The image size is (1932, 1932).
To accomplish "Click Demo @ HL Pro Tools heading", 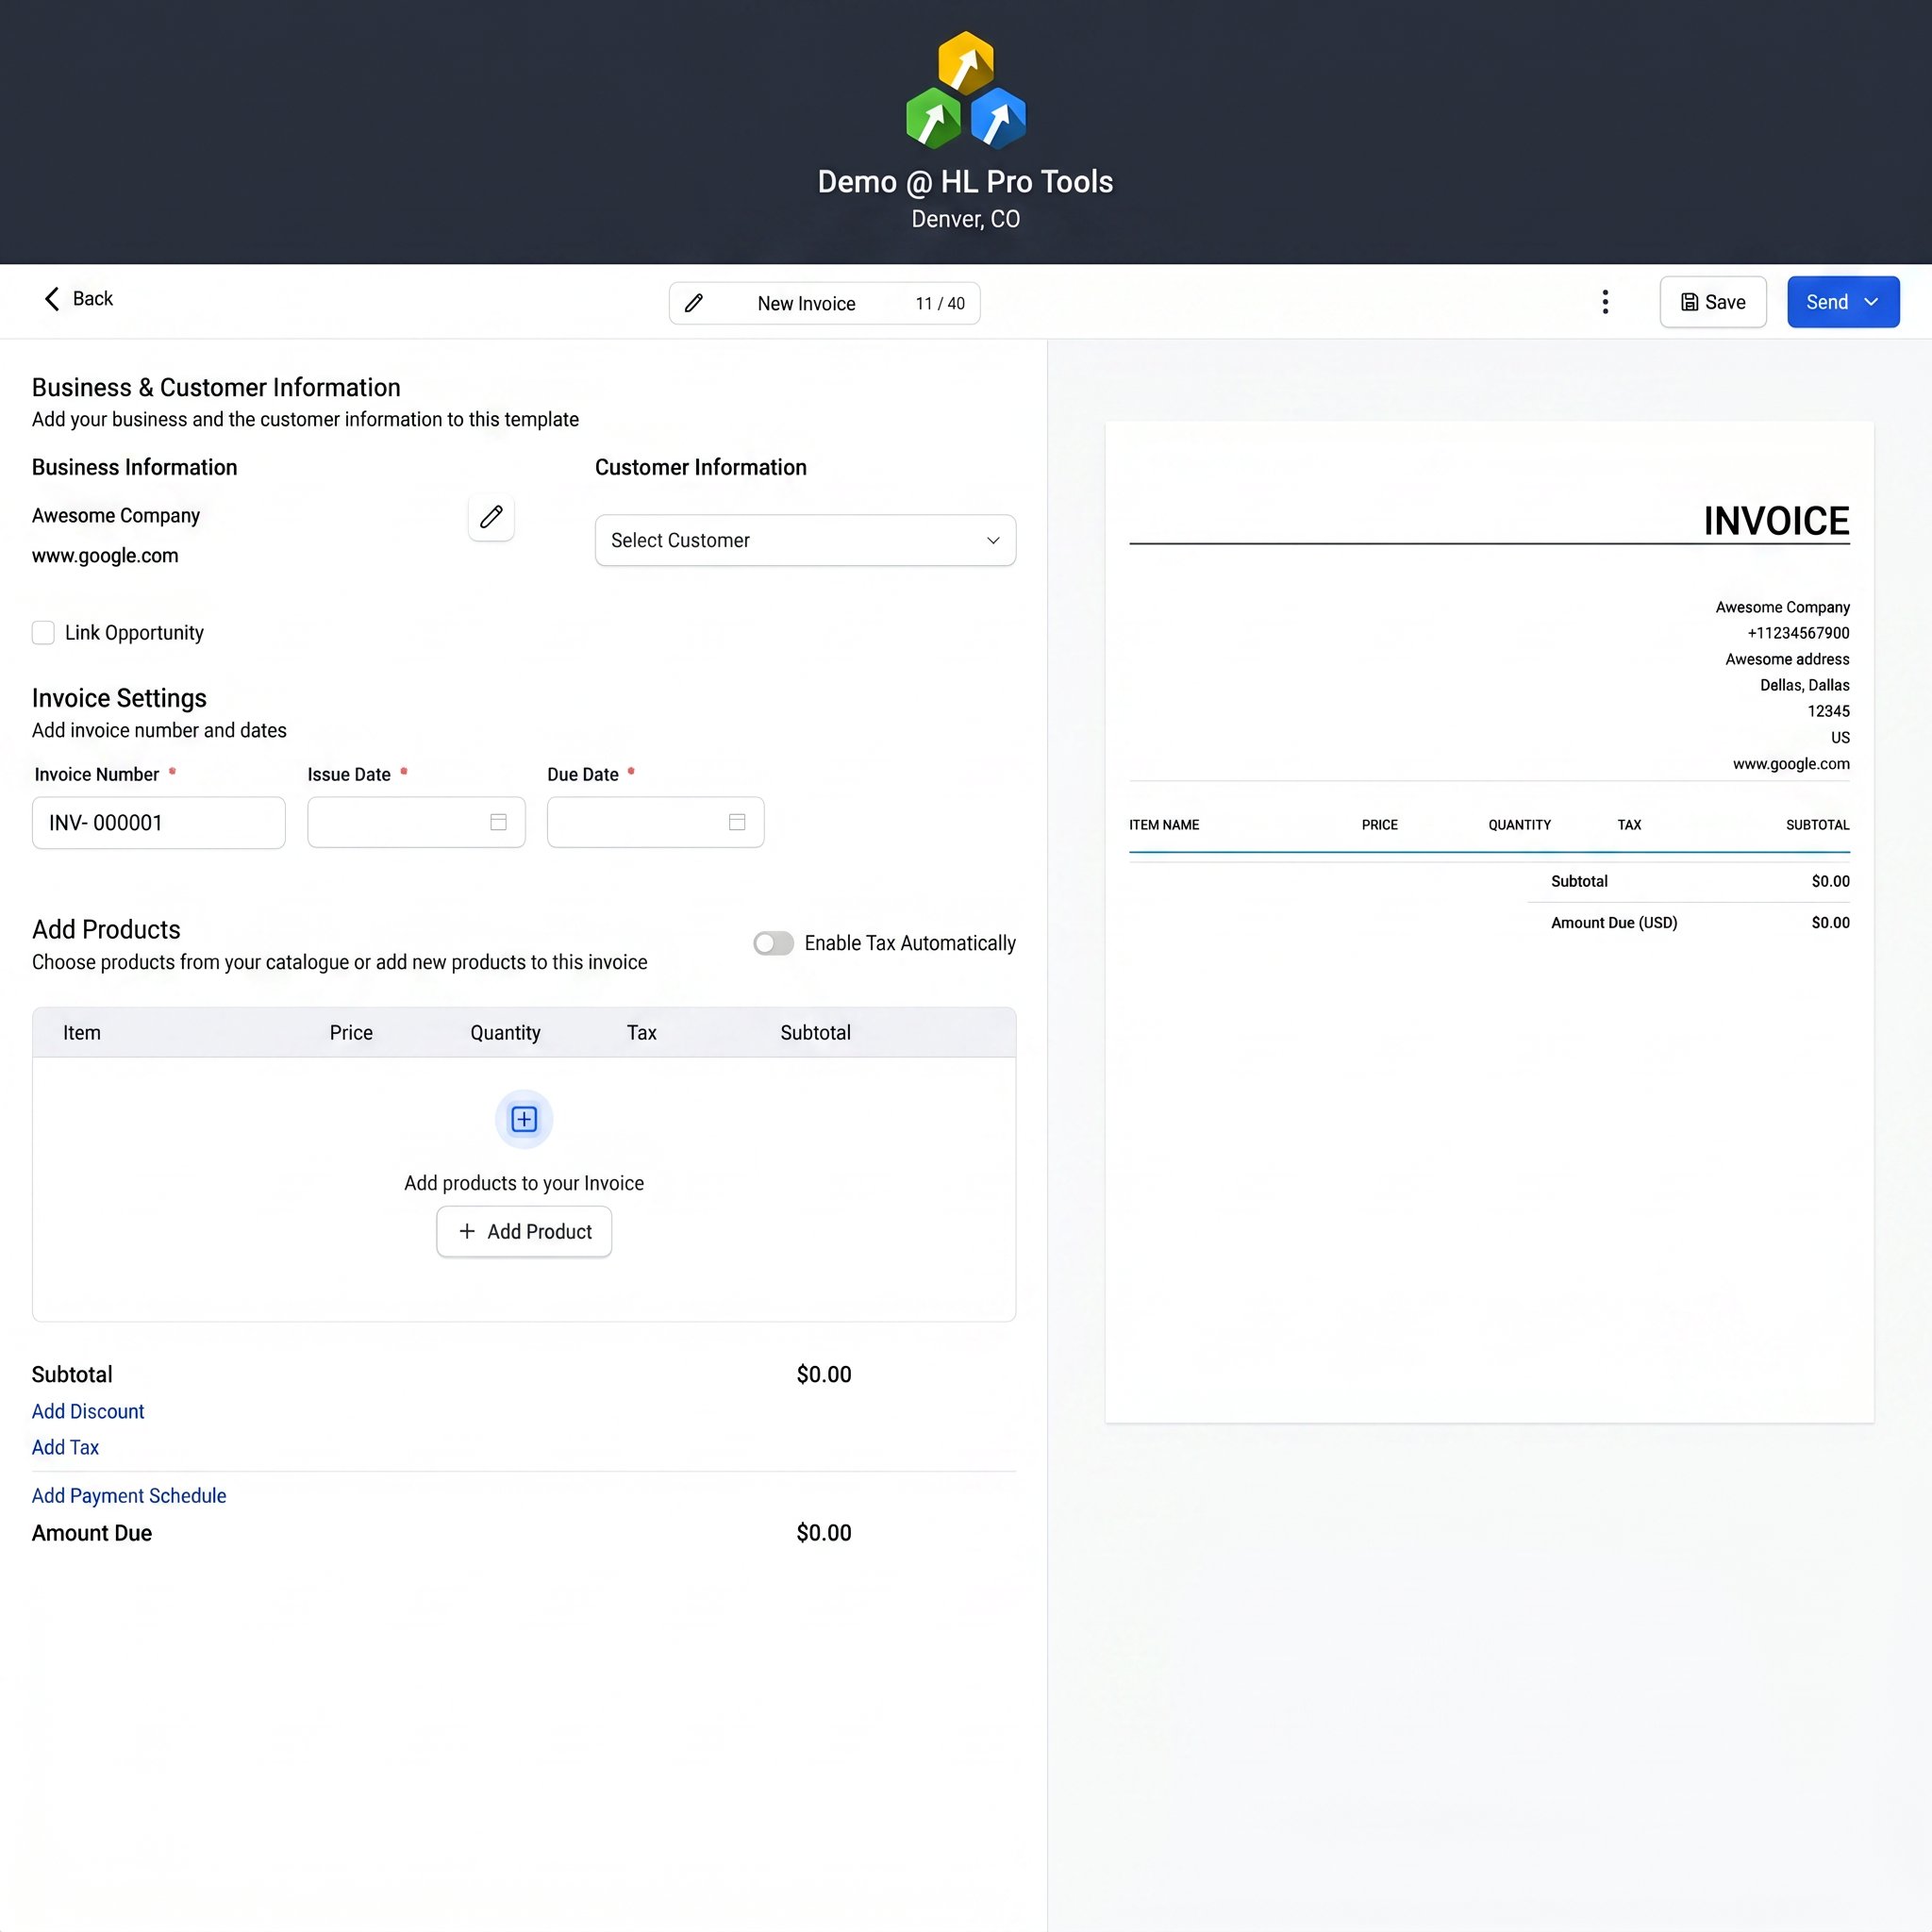I will 965,182.
